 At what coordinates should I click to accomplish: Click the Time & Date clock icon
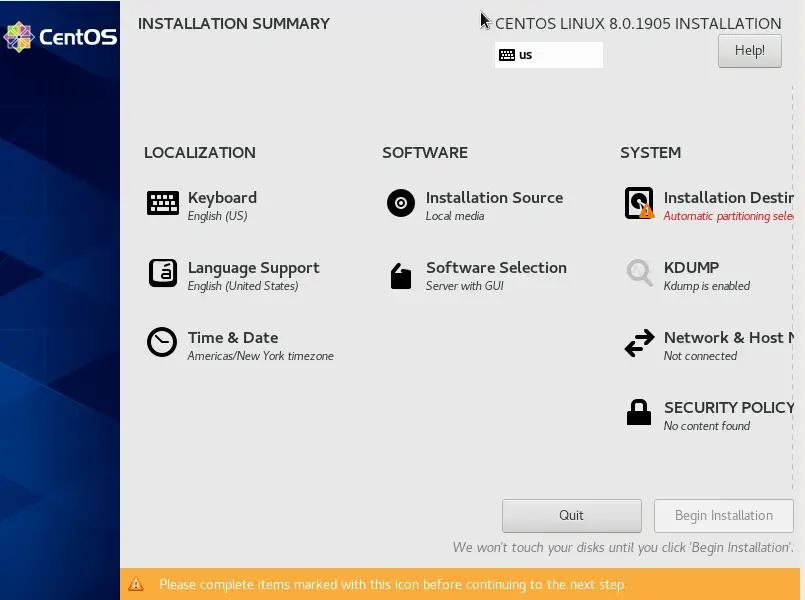pos(162,342)
